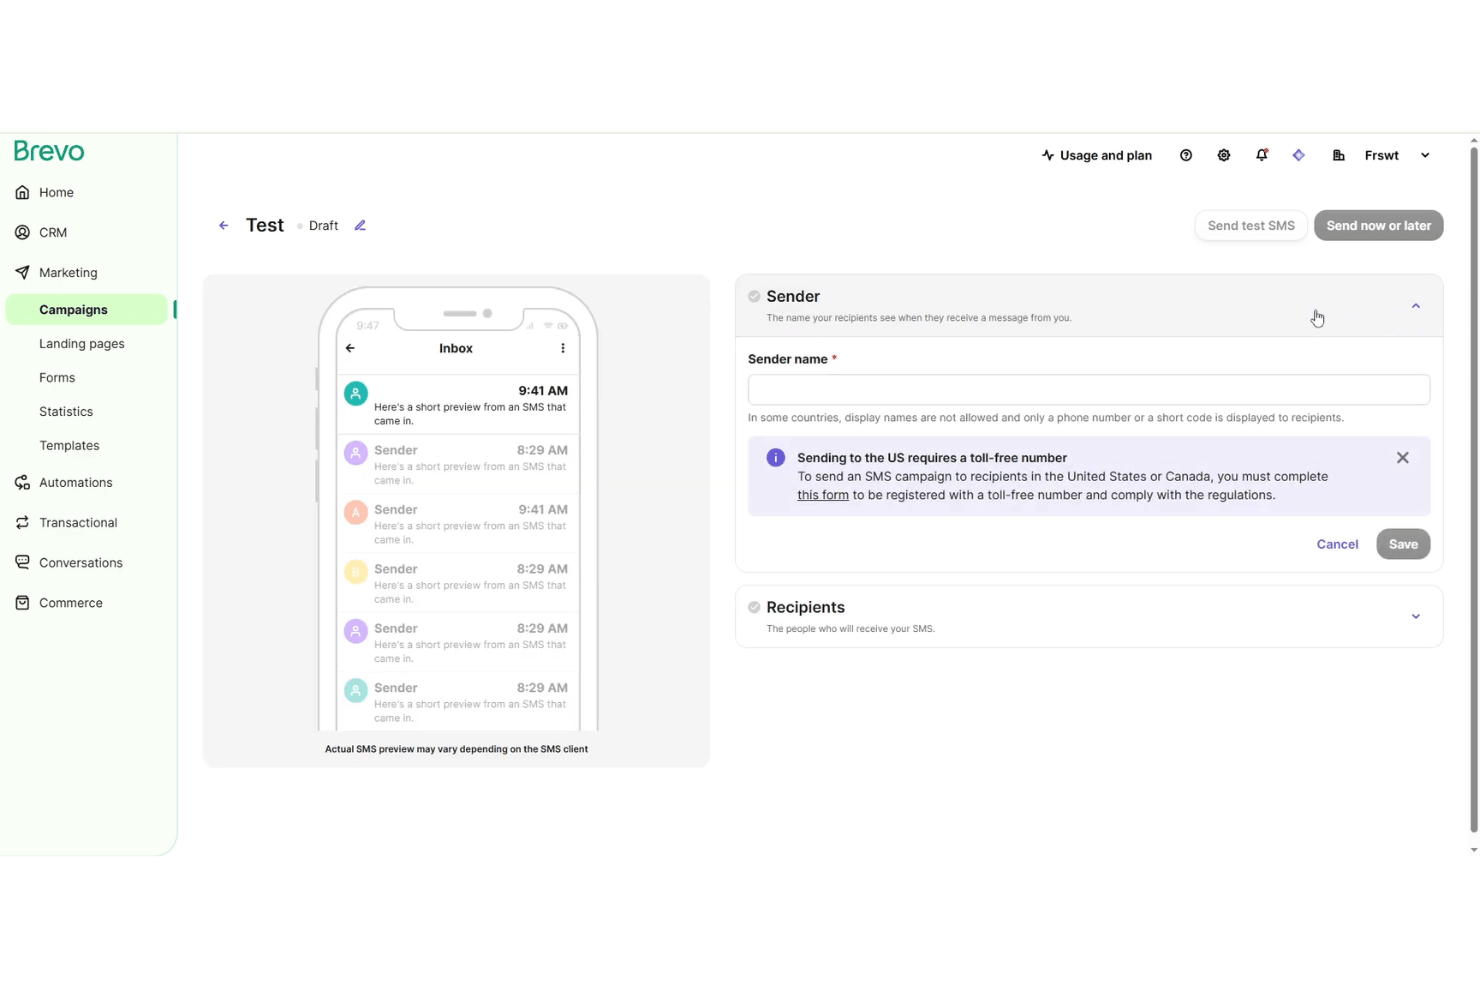Click the Recipients status check circle
Screen dimensions: 1480x987
754,608
